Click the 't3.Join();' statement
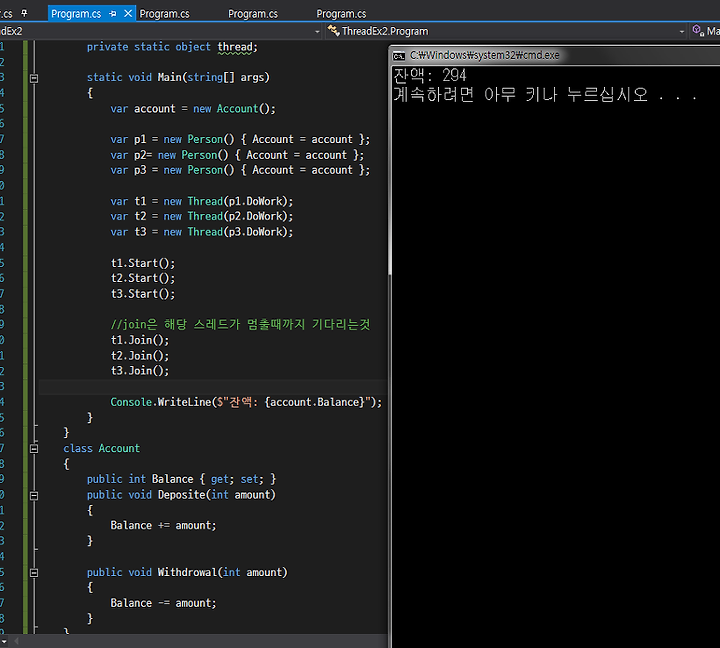Image resolution: width=720 pixels, height=648 pixels. [x=140, y=371]
